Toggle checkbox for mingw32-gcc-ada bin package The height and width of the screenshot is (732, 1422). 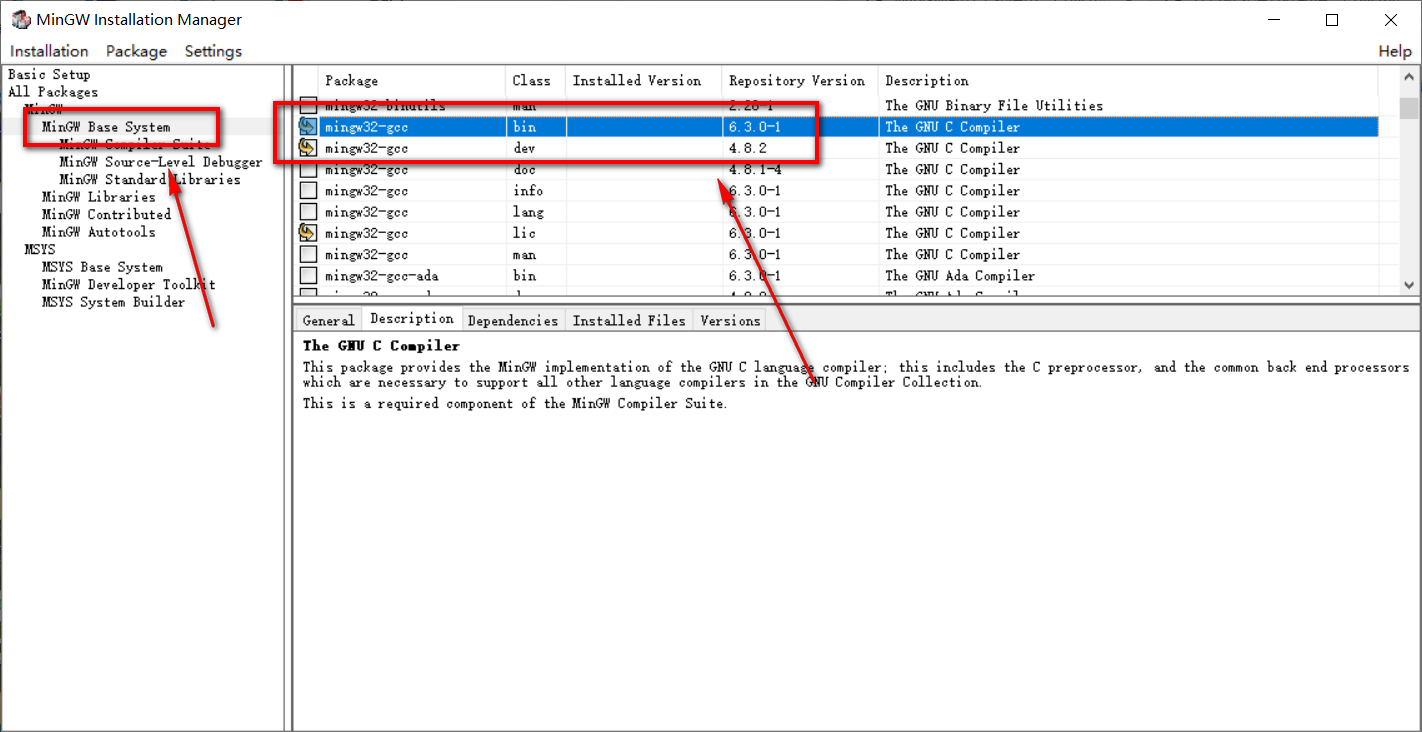pyautogui.click(x=308, y=275)
